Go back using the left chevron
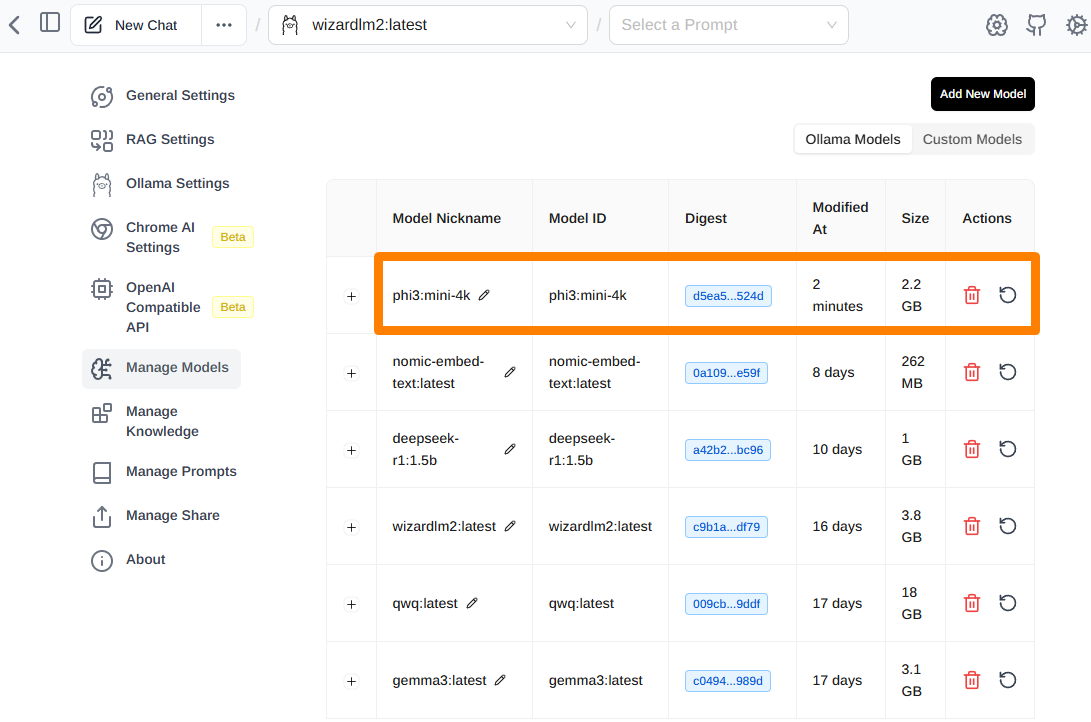 (x=14, y=25)
